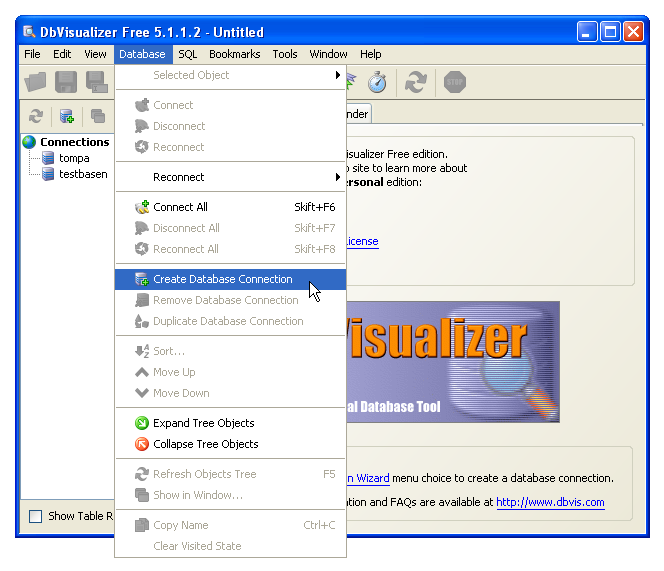Choose Collapse Tree Objects
This screenshot has height=571, width=664.
(231, 444)
